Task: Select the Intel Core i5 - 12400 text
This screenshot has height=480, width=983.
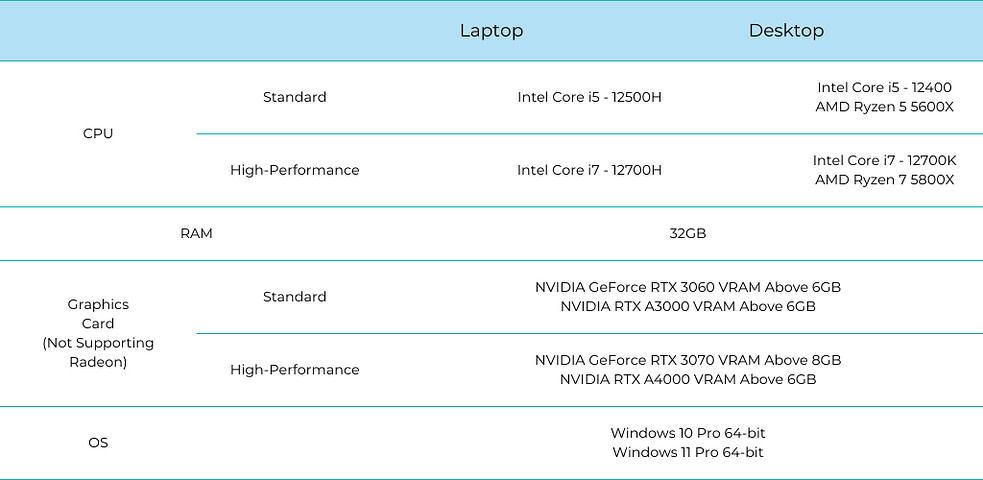Action: click(884, 87)
